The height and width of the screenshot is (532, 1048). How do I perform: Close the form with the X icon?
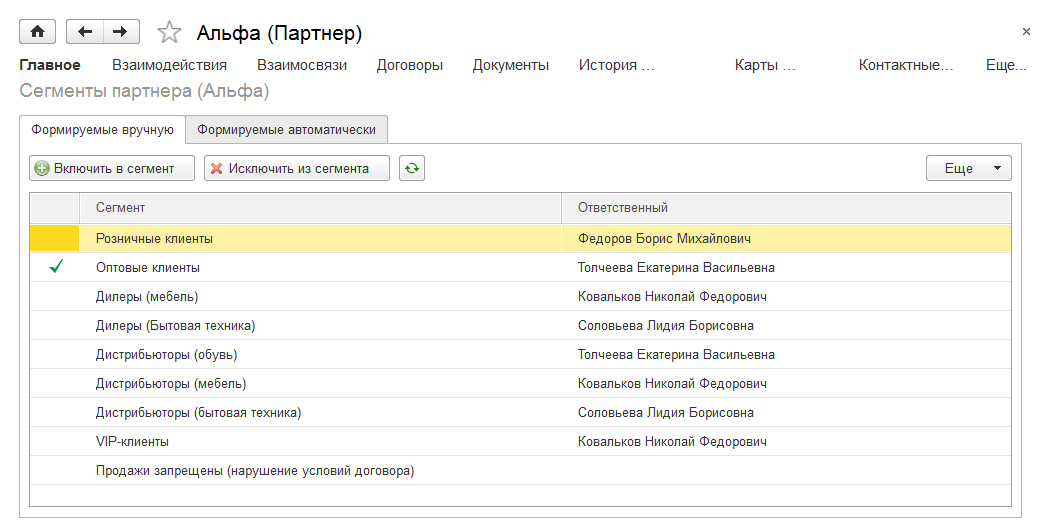click(x=1026, y=32)
